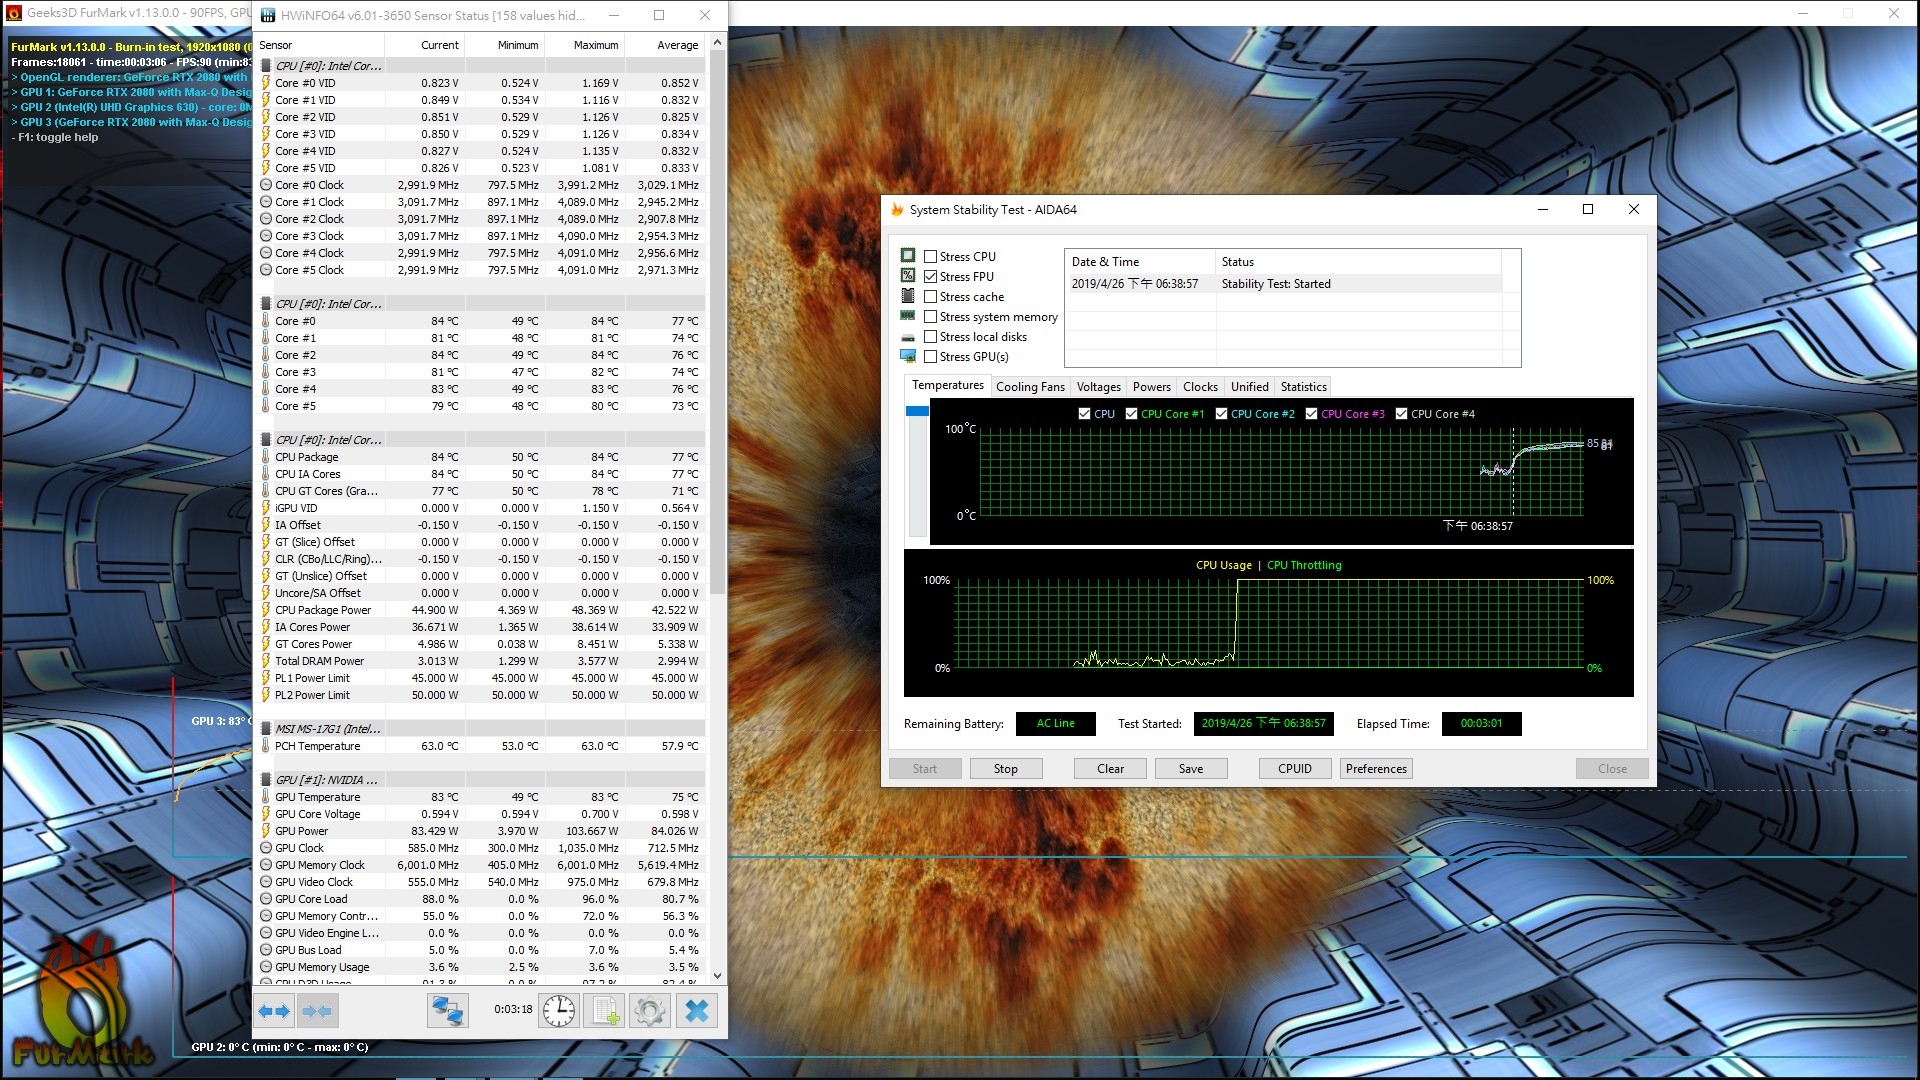Switch to the Powers tab
The height and width of the screenshot is (1080, 1920).
tap(1151, 387)
